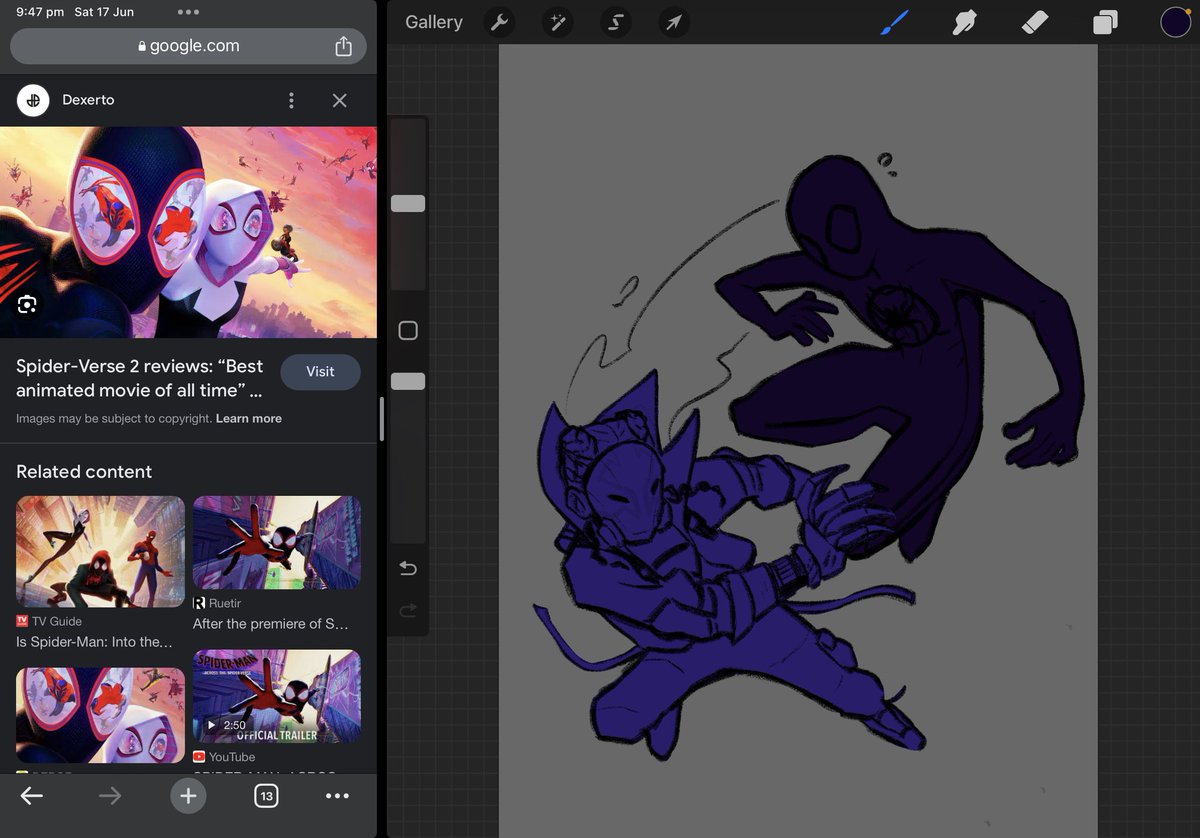This screenshot has height=838, width=1200.
Task: Open Adjustments magic wand menu
Action: point(557,22)
